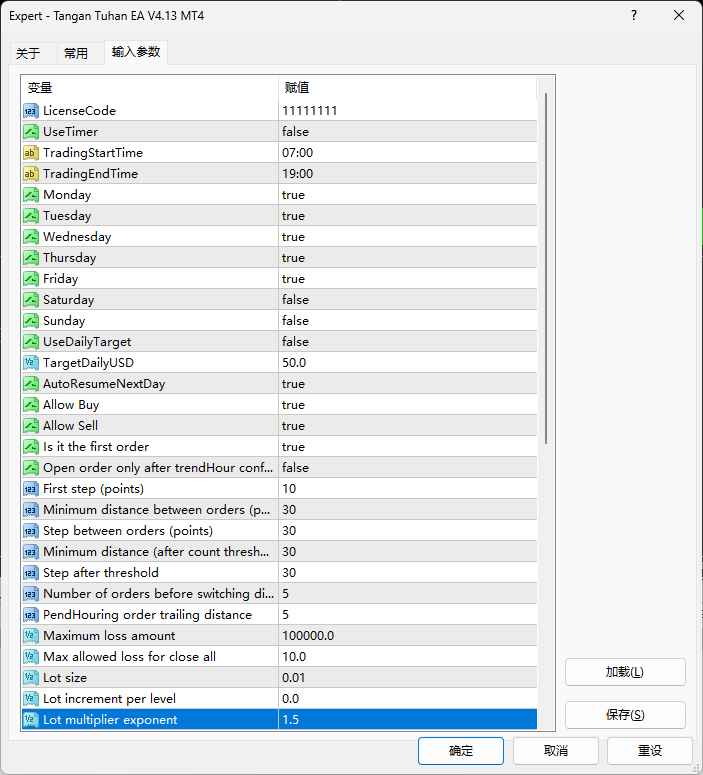Screen dimensions: 703x775
Task: Click the string icon beside TradingEndTime
Action: coord(31,174)
